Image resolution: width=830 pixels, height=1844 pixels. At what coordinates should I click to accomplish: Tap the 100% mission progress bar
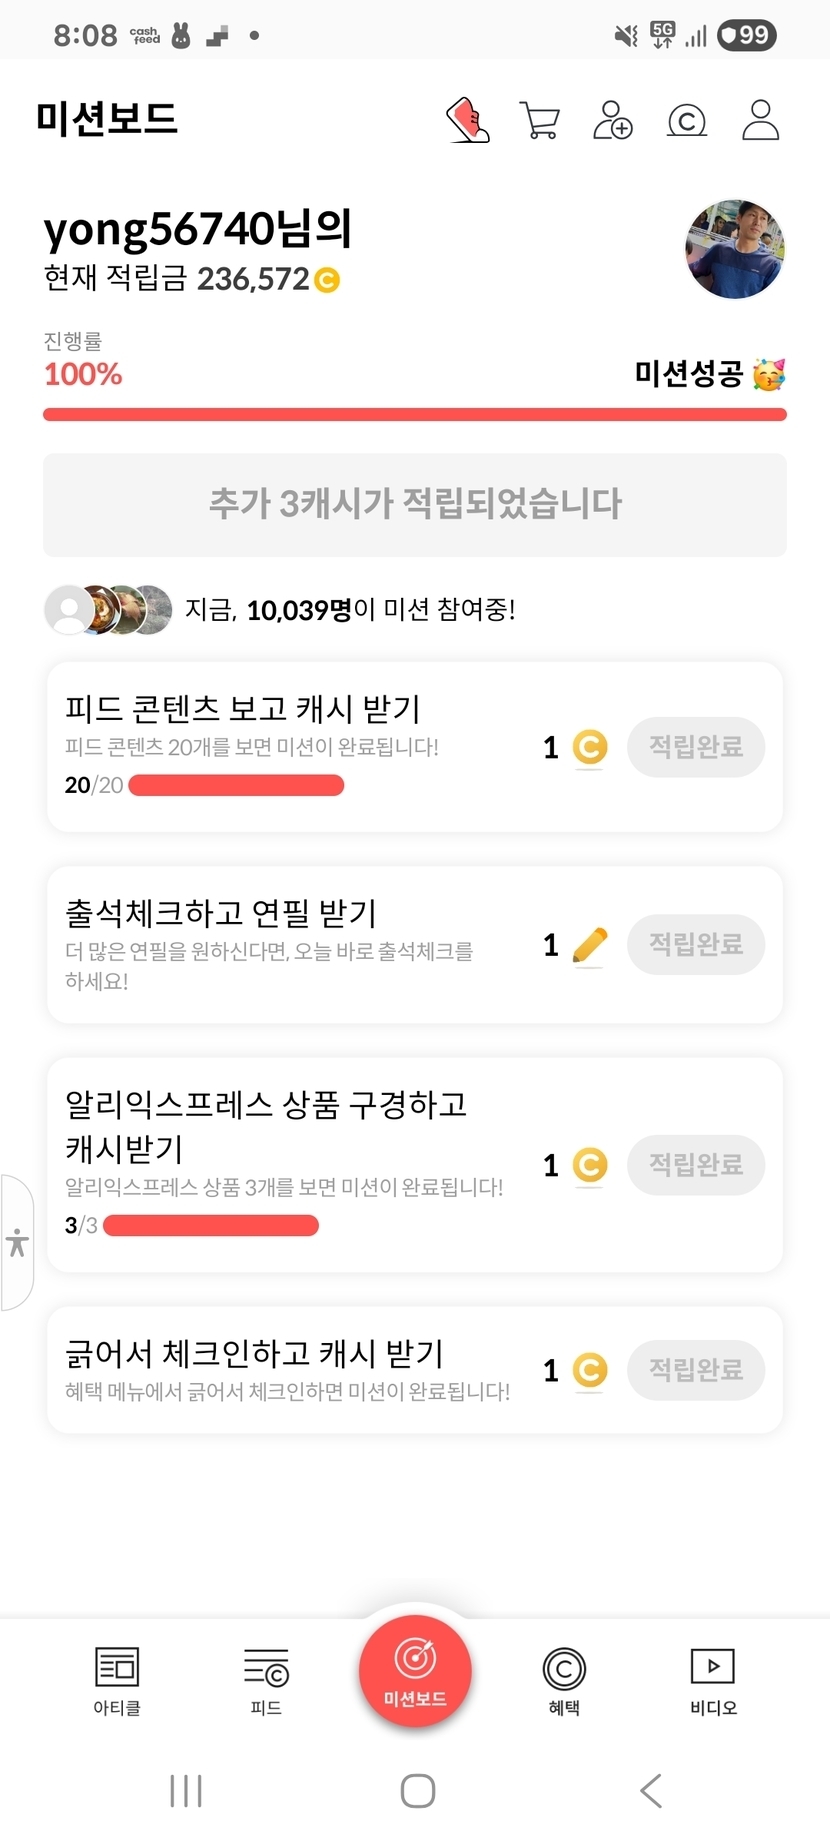[x=415, y=414]
